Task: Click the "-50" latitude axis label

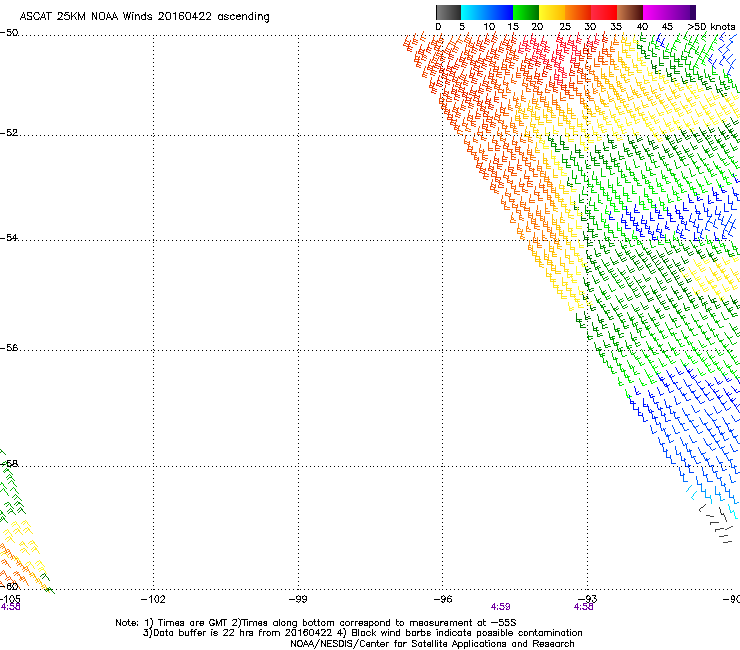Action: point(9,33)
